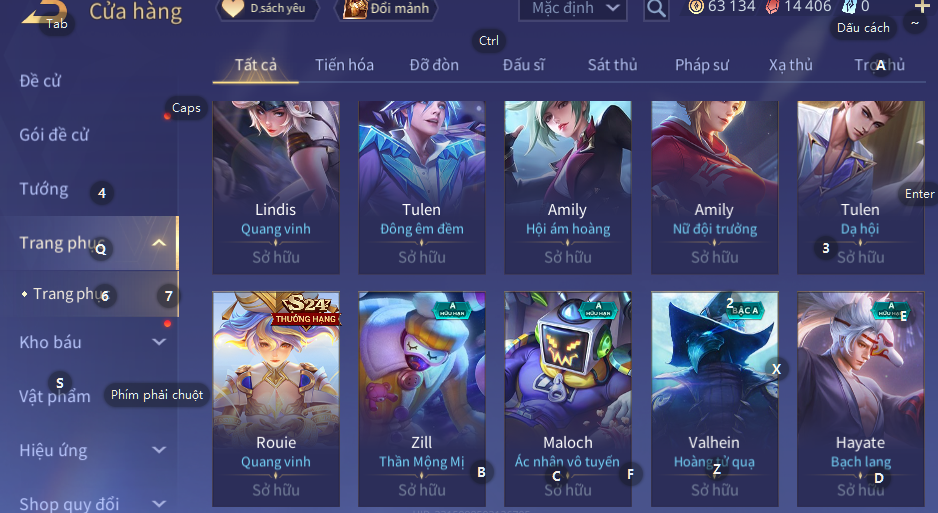This screenshot has width=938, height=513.
Task: Select the Rouie Quang vinh skin card
Action: [276, 399]
